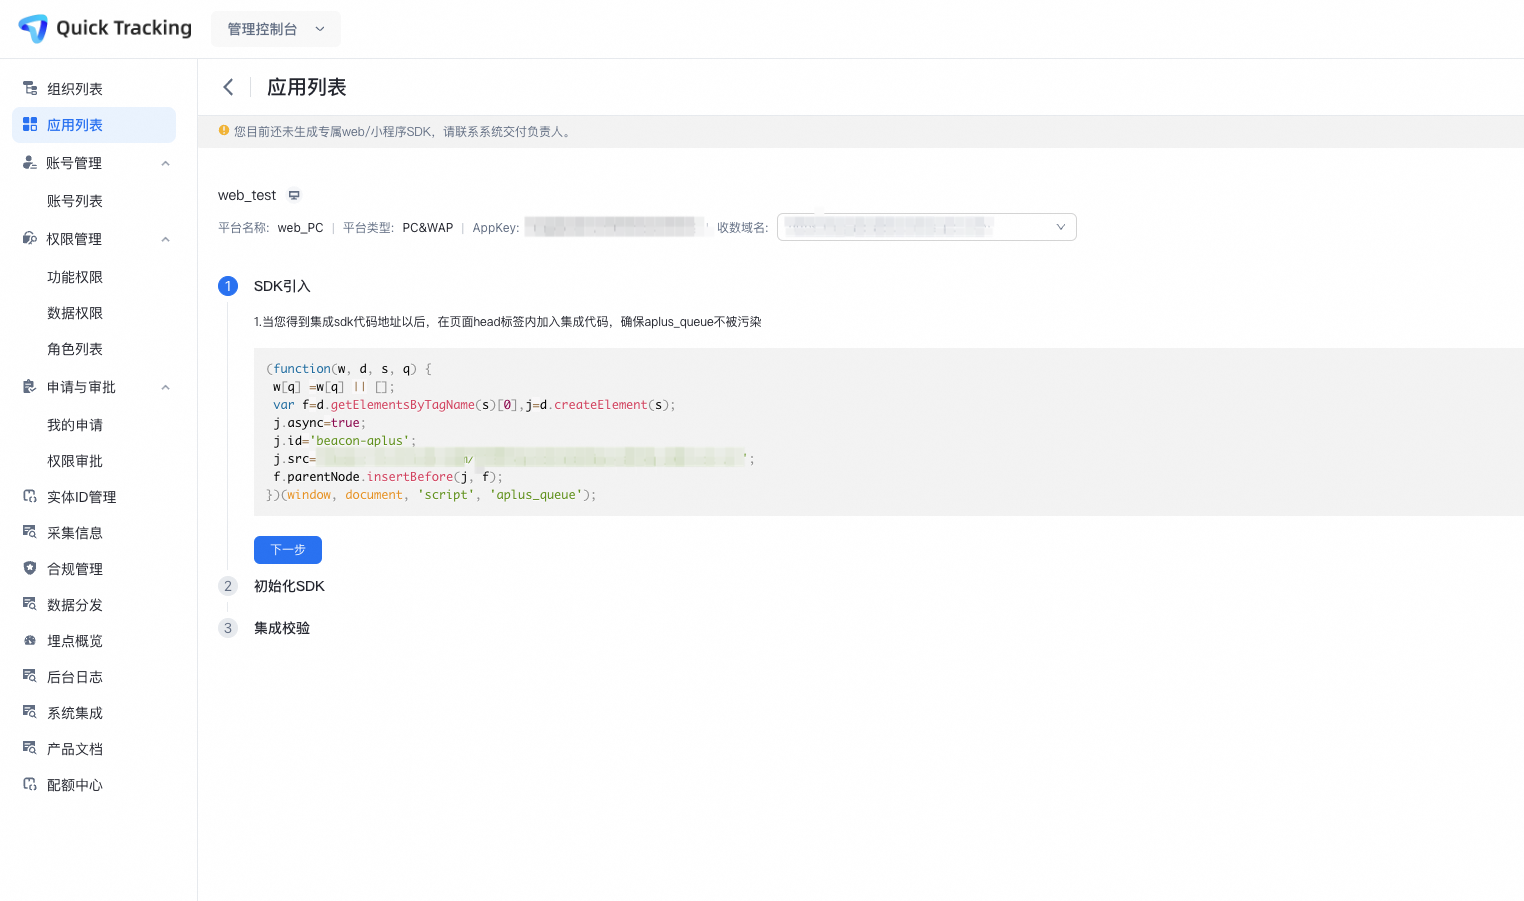Click the 后台日志 icon
Viewport: 1524px width, 901px height.
tap(30, 677)
